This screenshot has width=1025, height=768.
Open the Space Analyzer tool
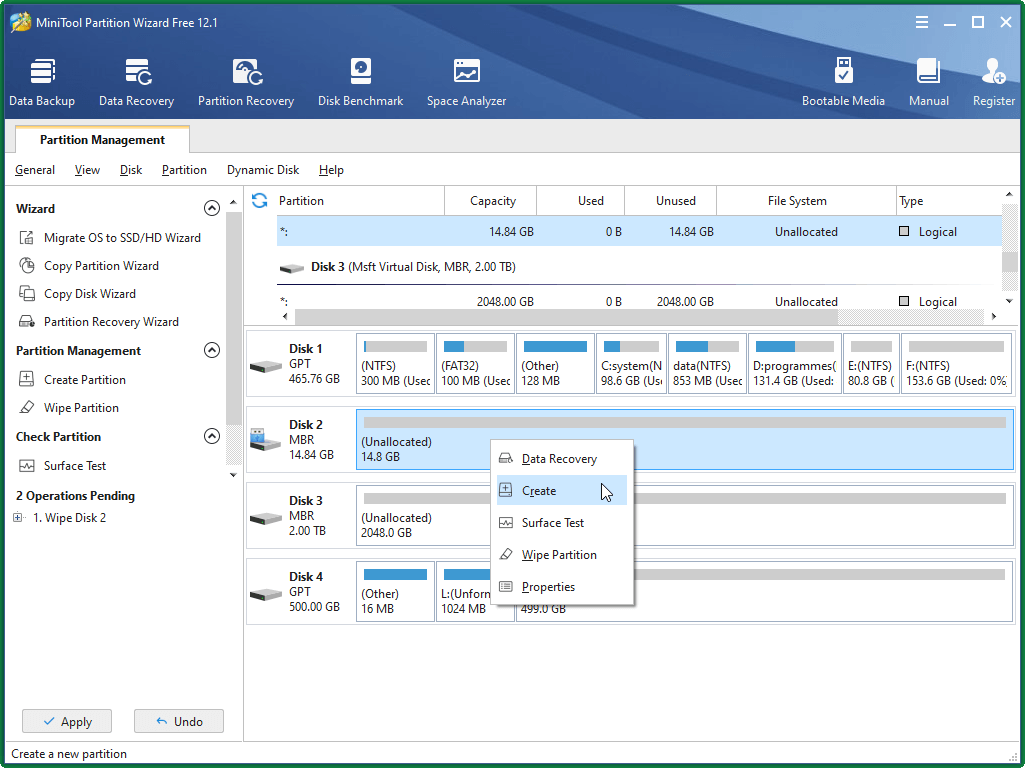coord(466,82)
